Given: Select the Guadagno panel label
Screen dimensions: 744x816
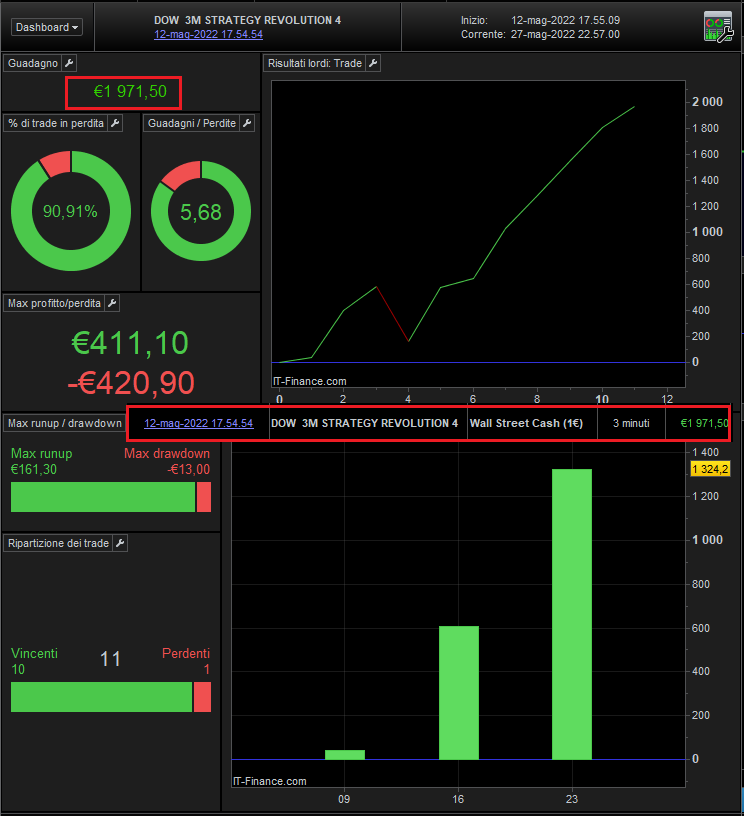Looking at the screenshot, I should [x=33, y=63].
